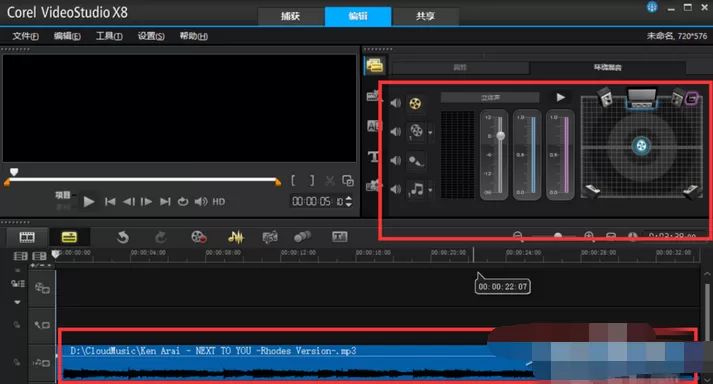The image size is (713, 384).
Task: Select the overlay track #1 icon in mixer
Action: coord(416,131)
